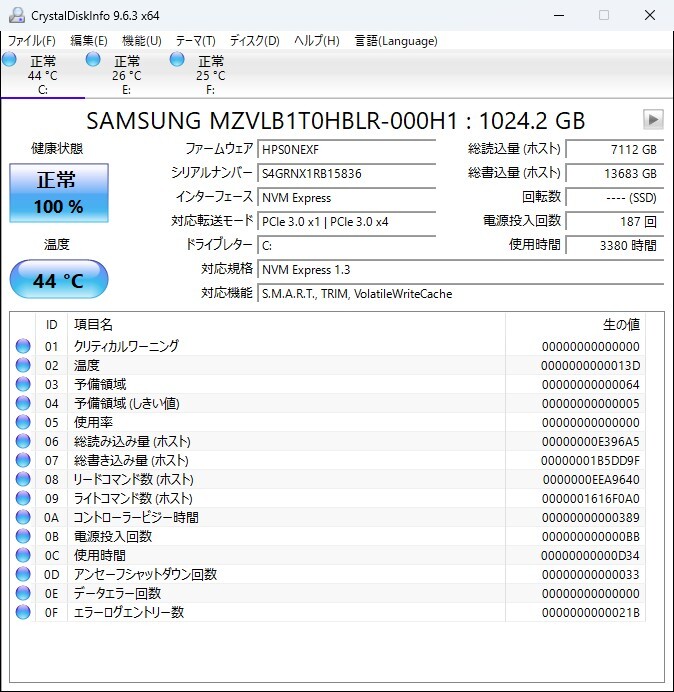Open the 機能(U) menu
The image size is (674, 692).
[x=141, y=41]
